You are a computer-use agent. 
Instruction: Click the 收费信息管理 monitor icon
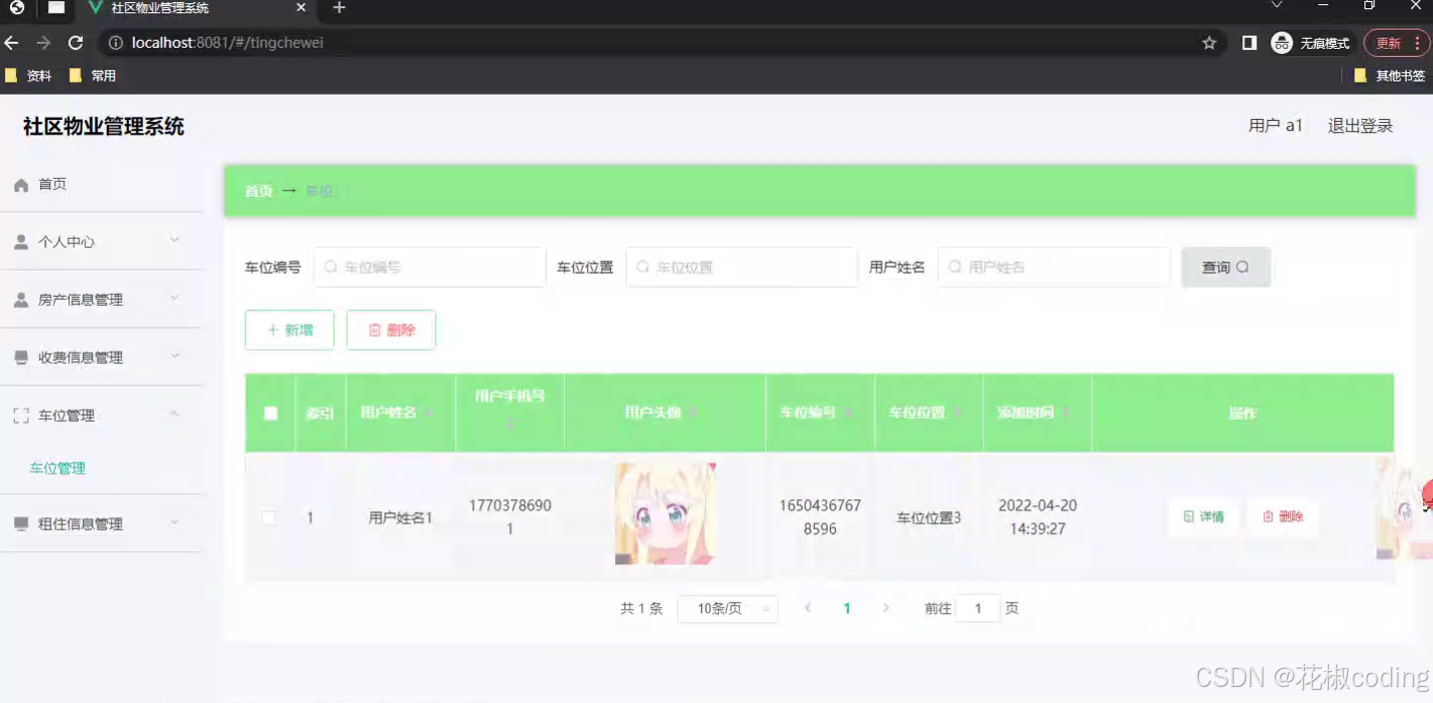[21, 356]
